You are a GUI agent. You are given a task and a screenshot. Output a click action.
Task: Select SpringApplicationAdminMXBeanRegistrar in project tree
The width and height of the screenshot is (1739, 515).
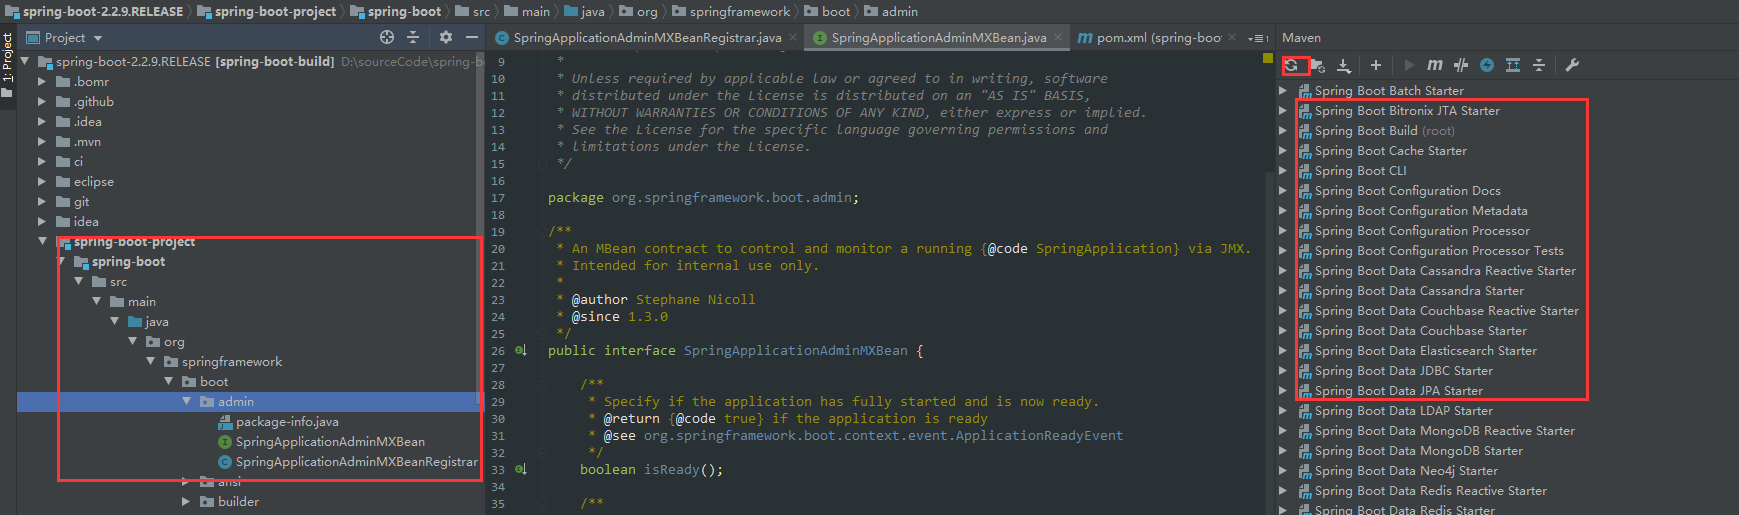pos(357,461)
